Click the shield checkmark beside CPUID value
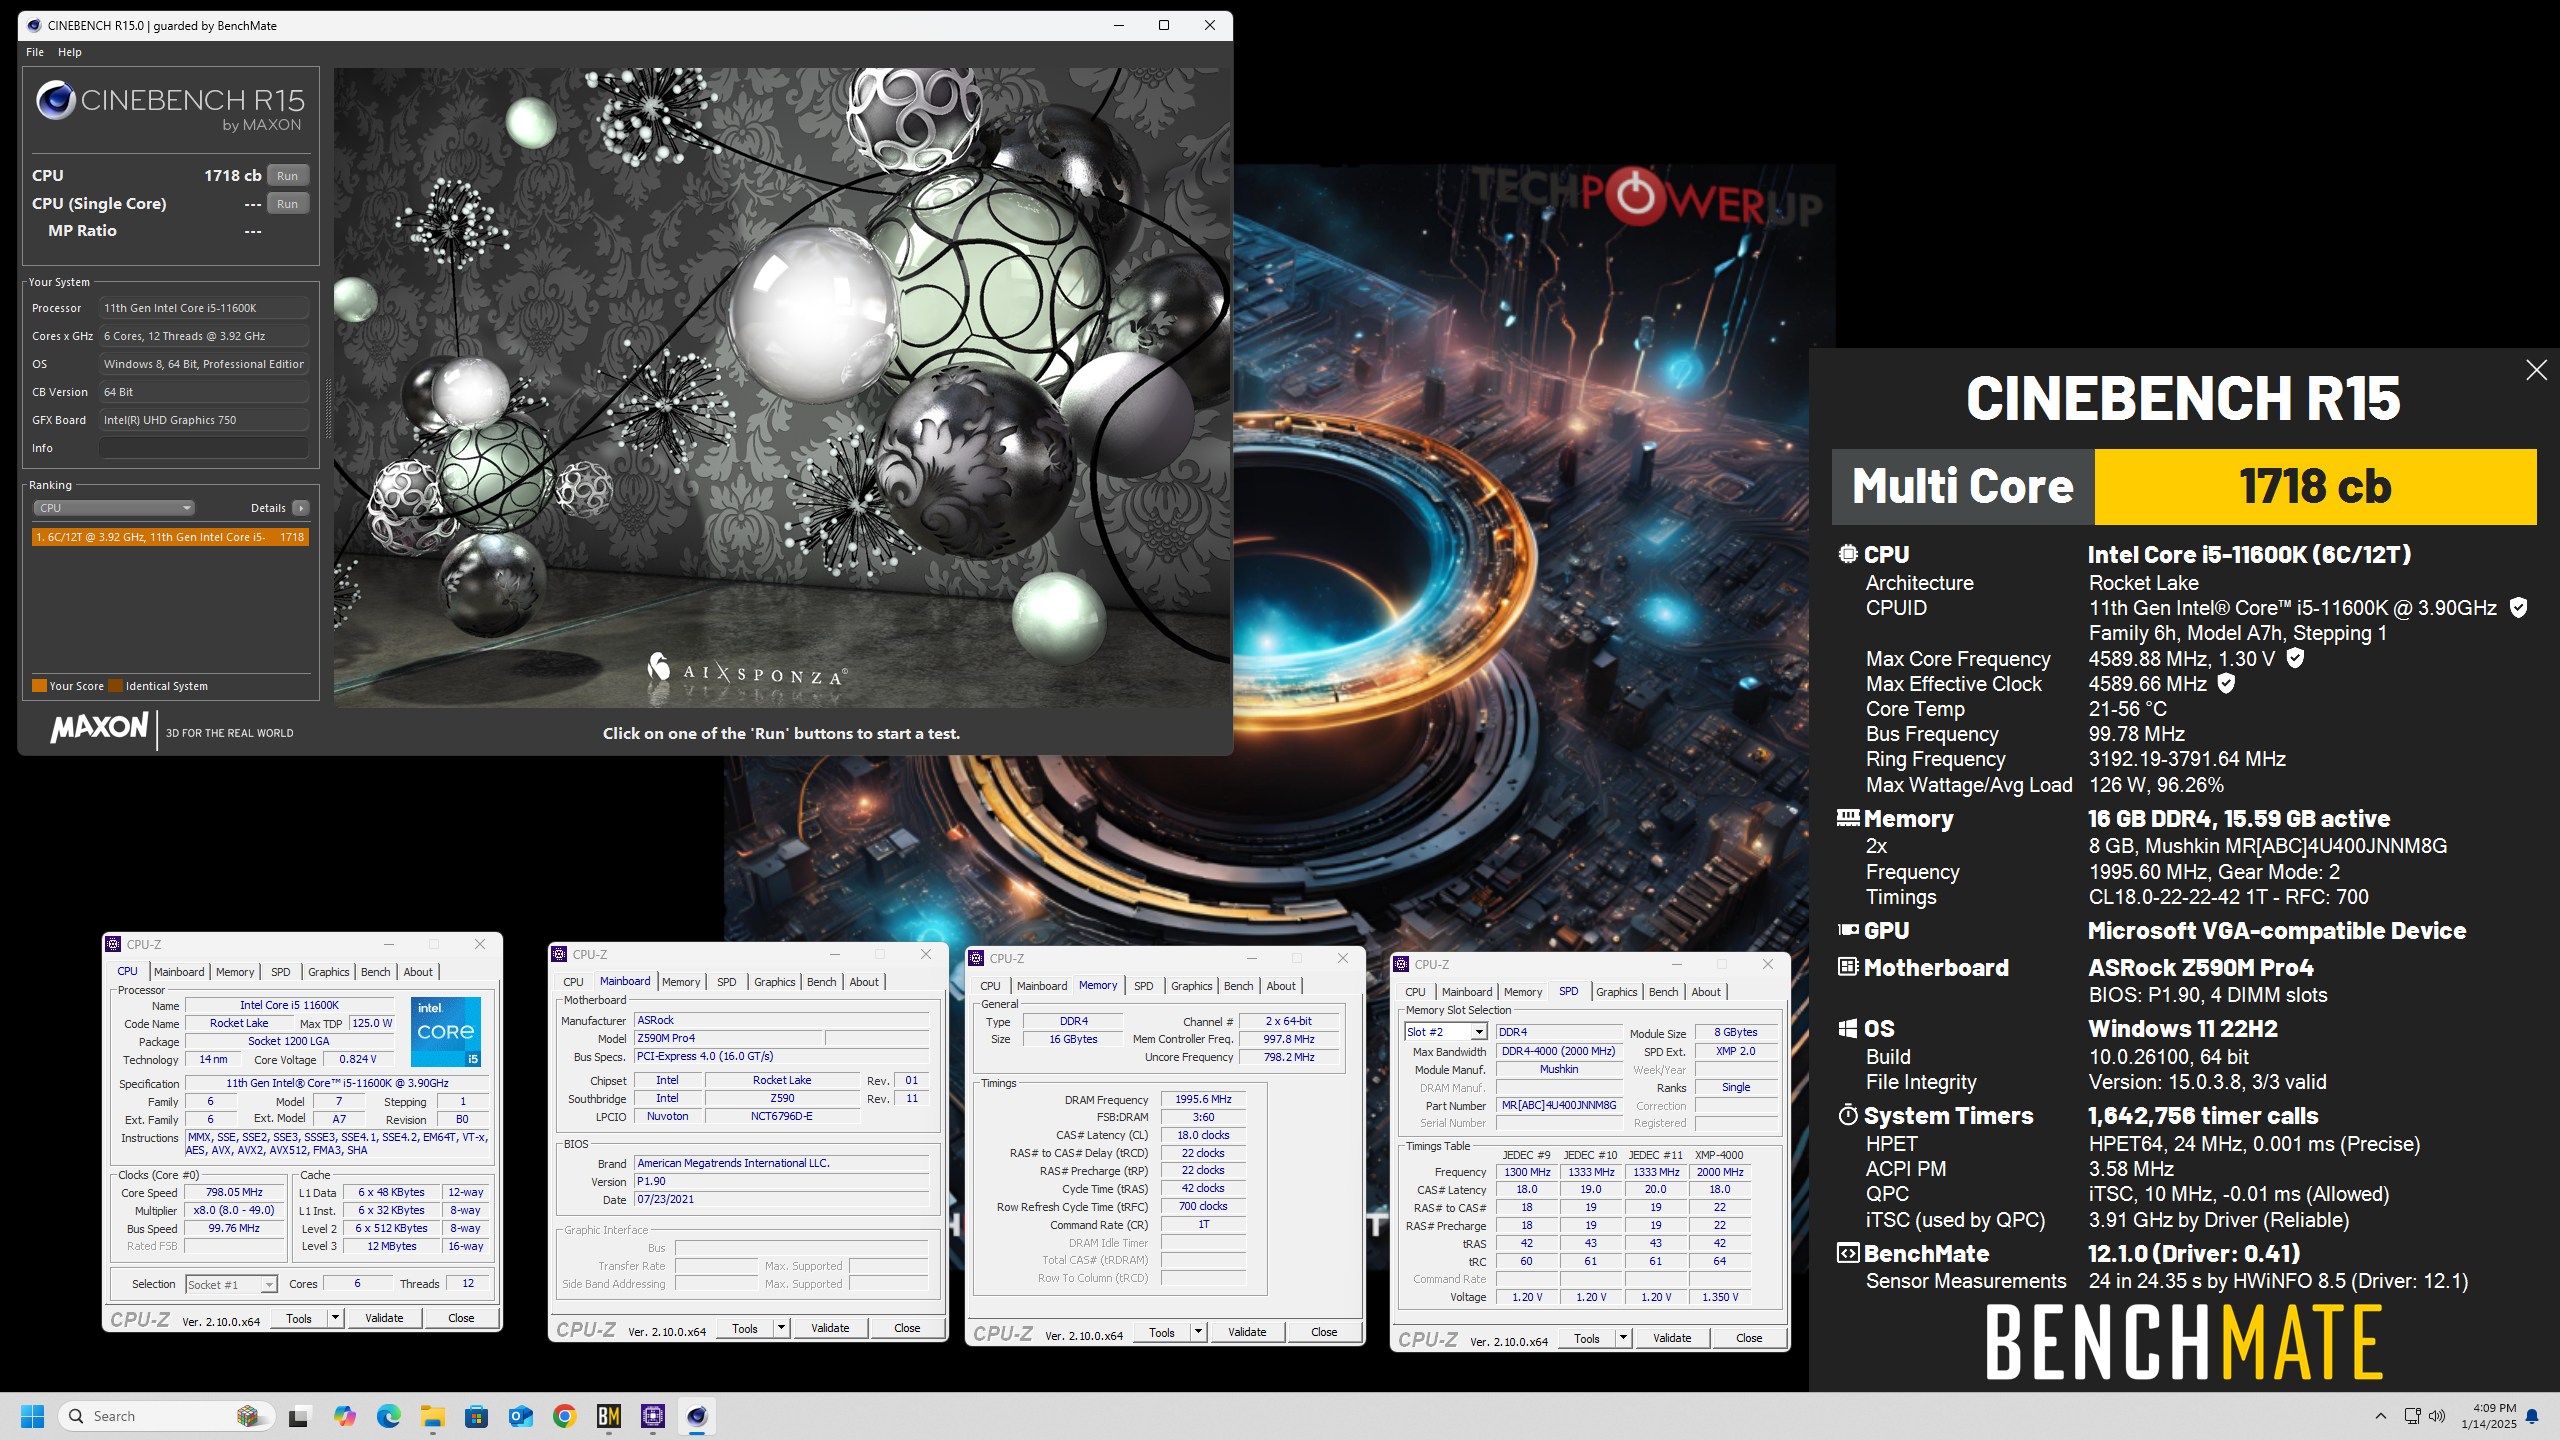Viewport: 2560px width, 1440px height. coord(2518,608)
